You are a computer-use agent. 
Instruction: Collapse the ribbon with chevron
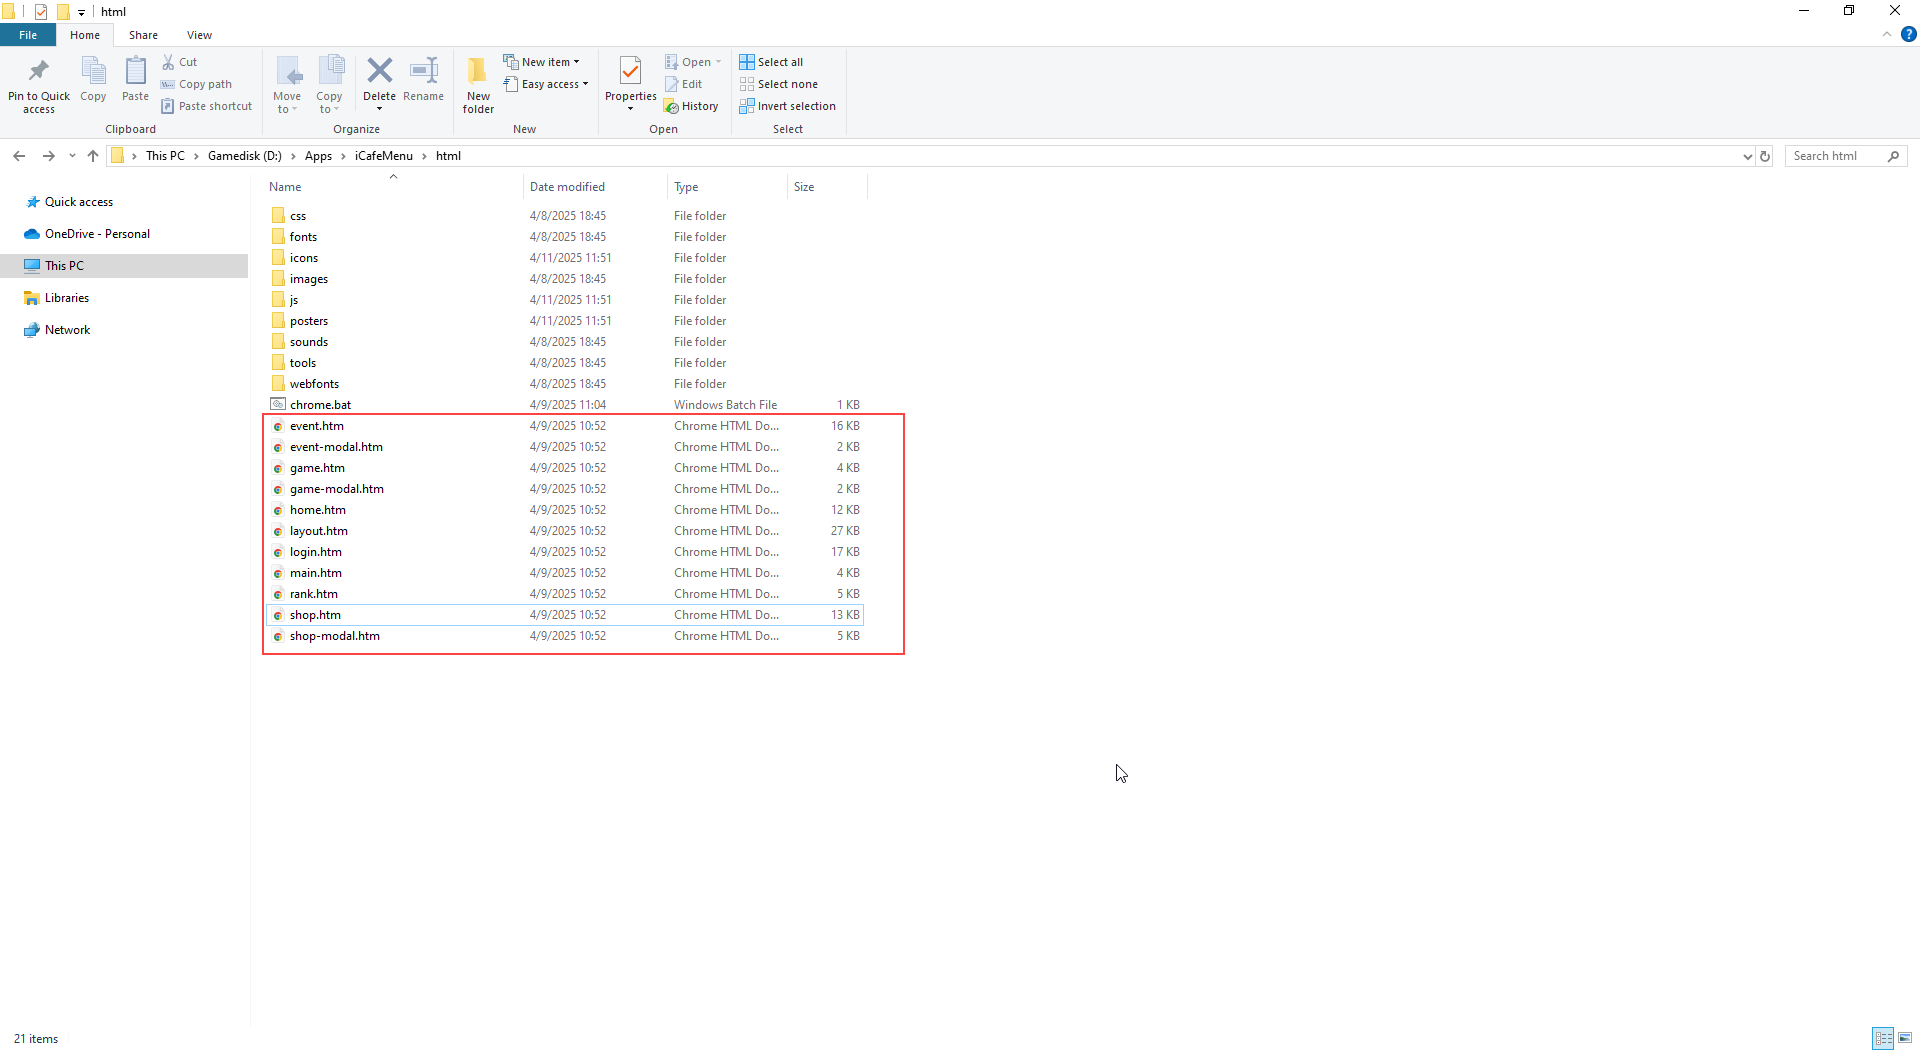click(1887, 34)
